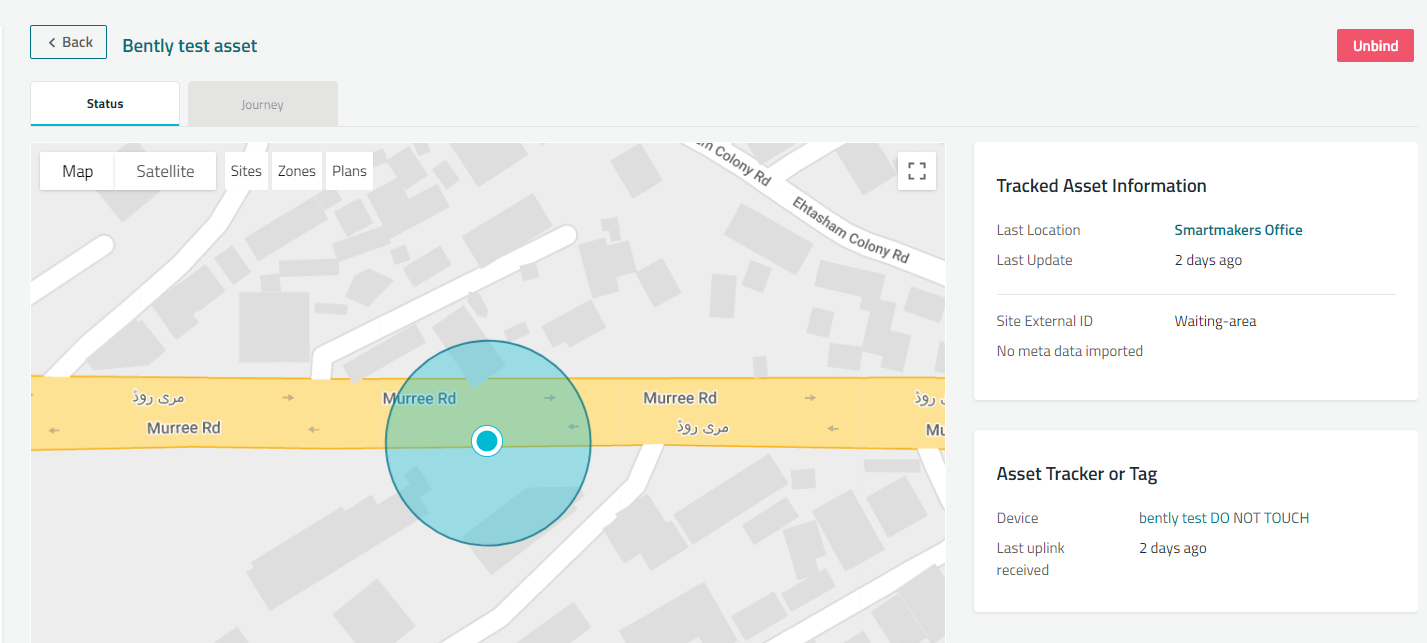Click the Waiting-area site ID value
Viewport: 1427px width, 643px height.
[x=1215, y=321]
